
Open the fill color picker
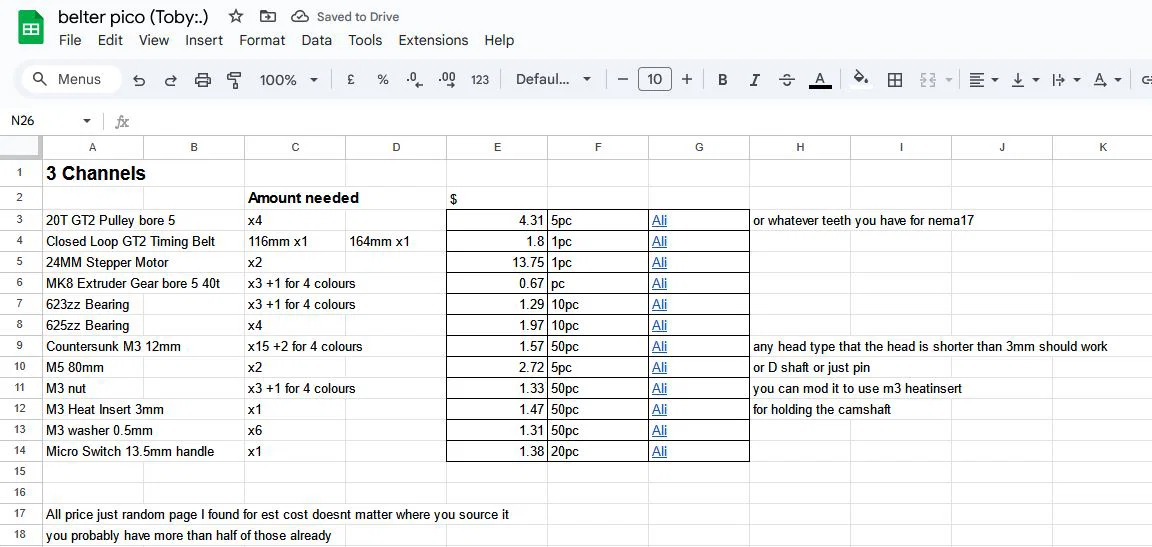point(861,79)
